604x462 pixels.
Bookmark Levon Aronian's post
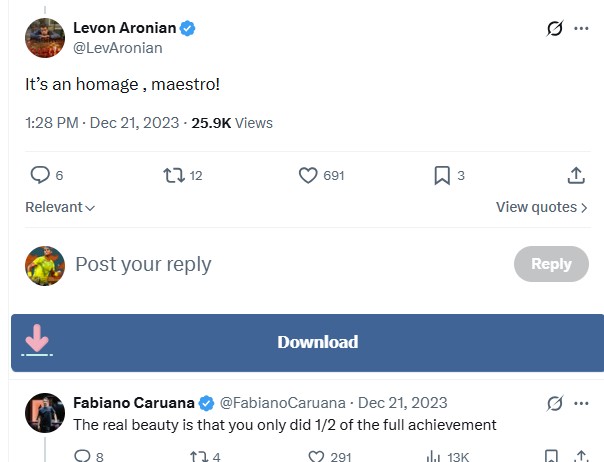pyautogui.click(x=442, y=175)
